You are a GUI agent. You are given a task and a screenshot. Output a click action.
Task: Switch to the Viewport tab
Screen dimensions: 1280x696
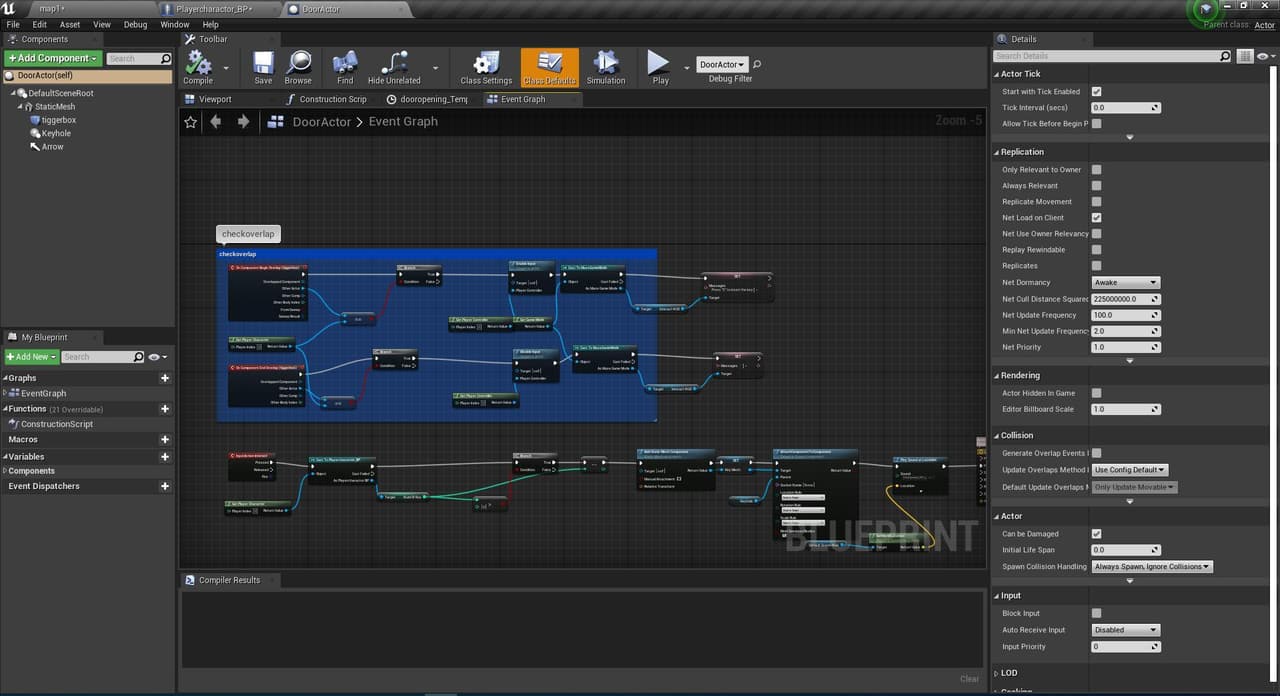click(x=214, y=99)
